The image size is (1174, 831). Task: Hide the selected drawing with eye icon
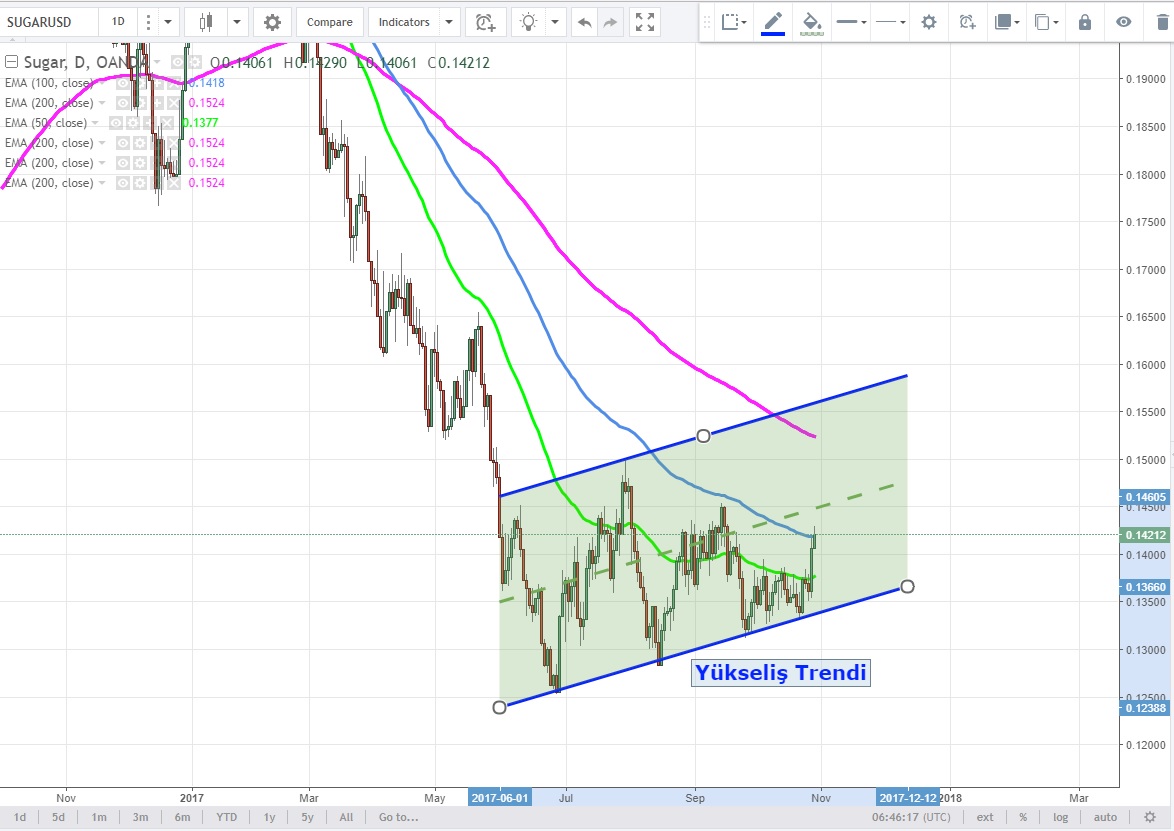1124,22
